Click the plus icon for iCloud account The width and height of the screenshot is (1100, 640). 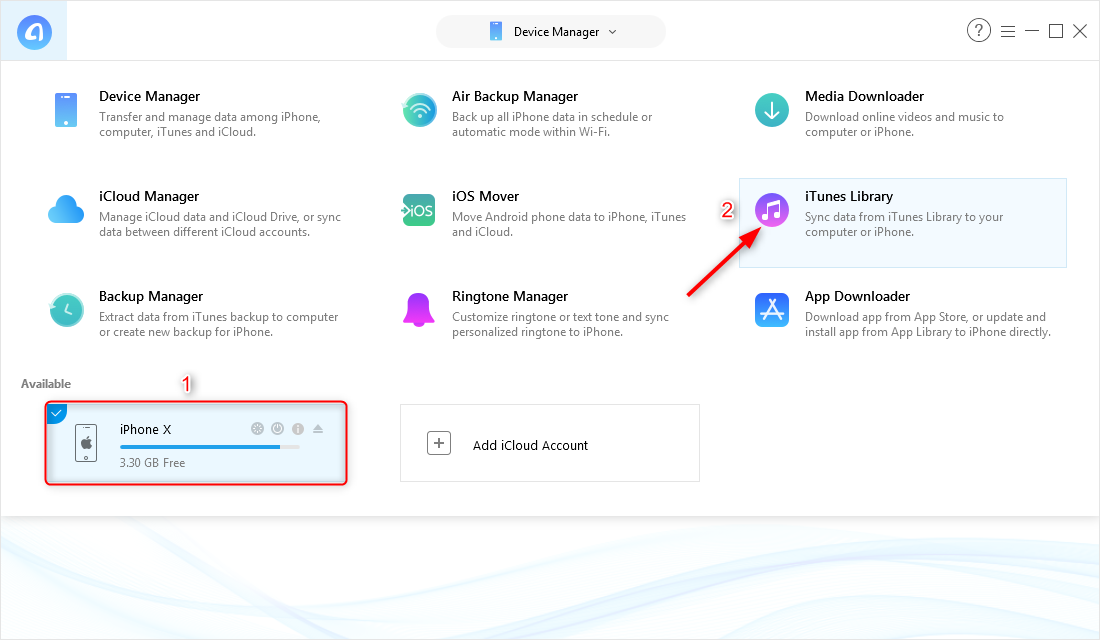[x=439, y=443]
